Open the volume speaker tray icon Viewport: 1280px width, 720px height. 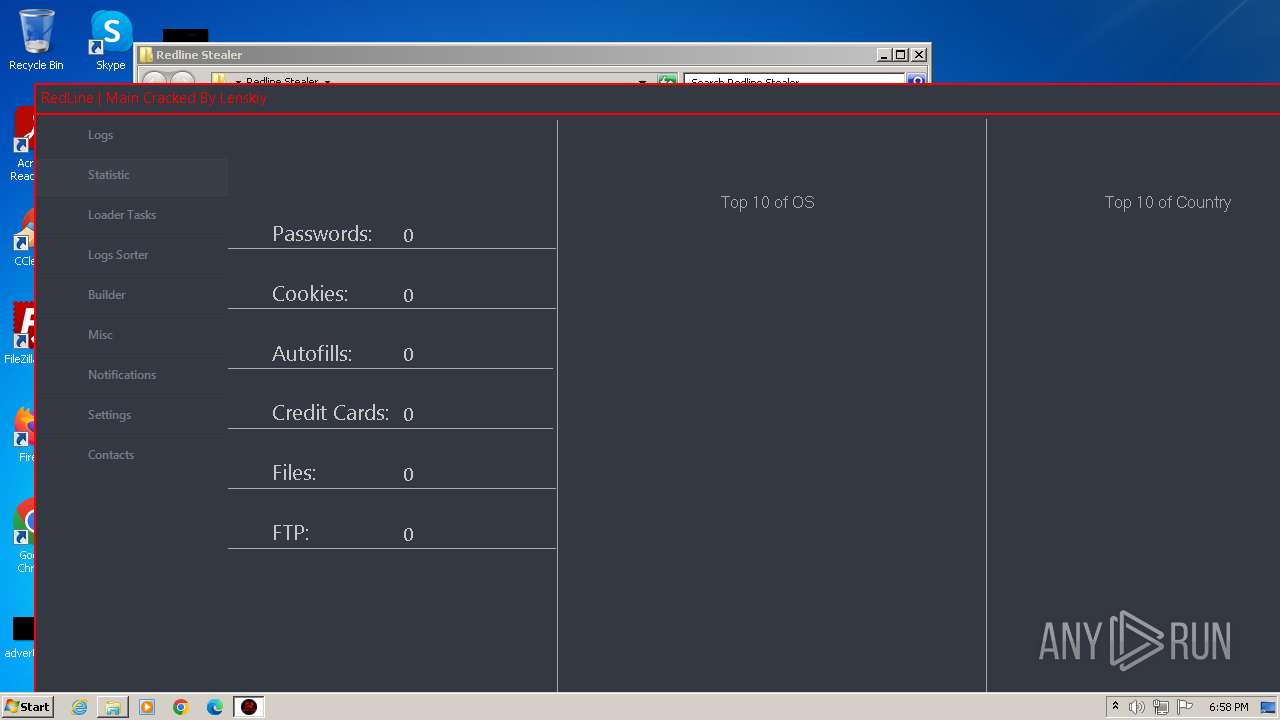(x=1137, y=707)
